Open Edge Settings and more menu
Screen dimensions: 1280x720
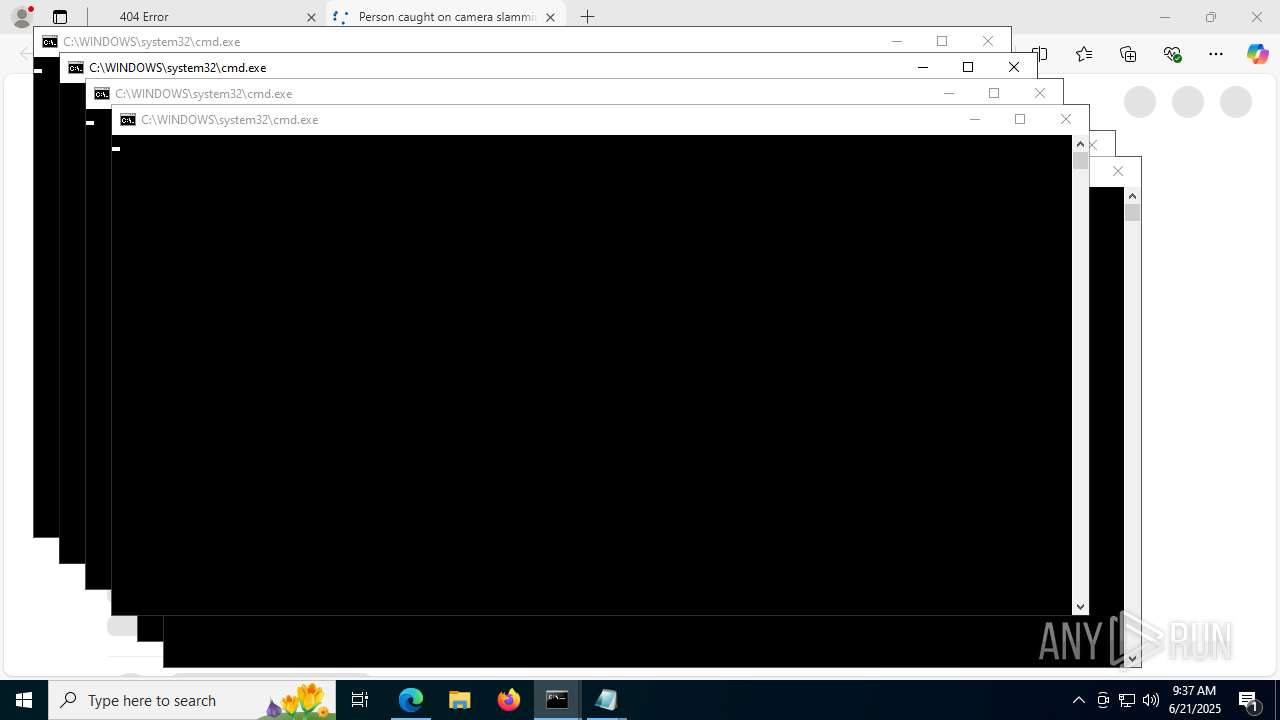1216,54
